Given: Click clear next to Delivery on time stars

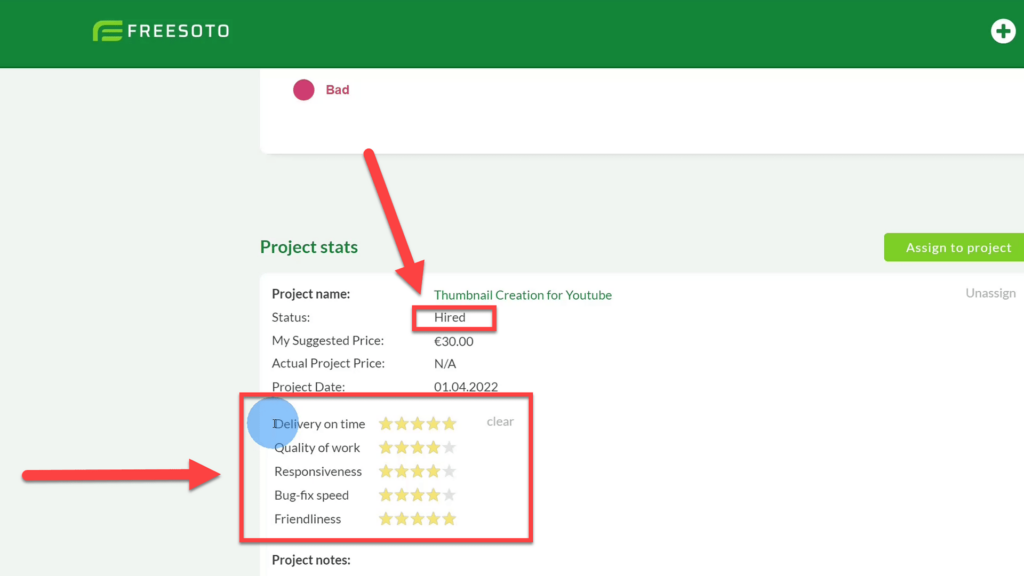Looking at the screenshot, I should click(500, 421).
